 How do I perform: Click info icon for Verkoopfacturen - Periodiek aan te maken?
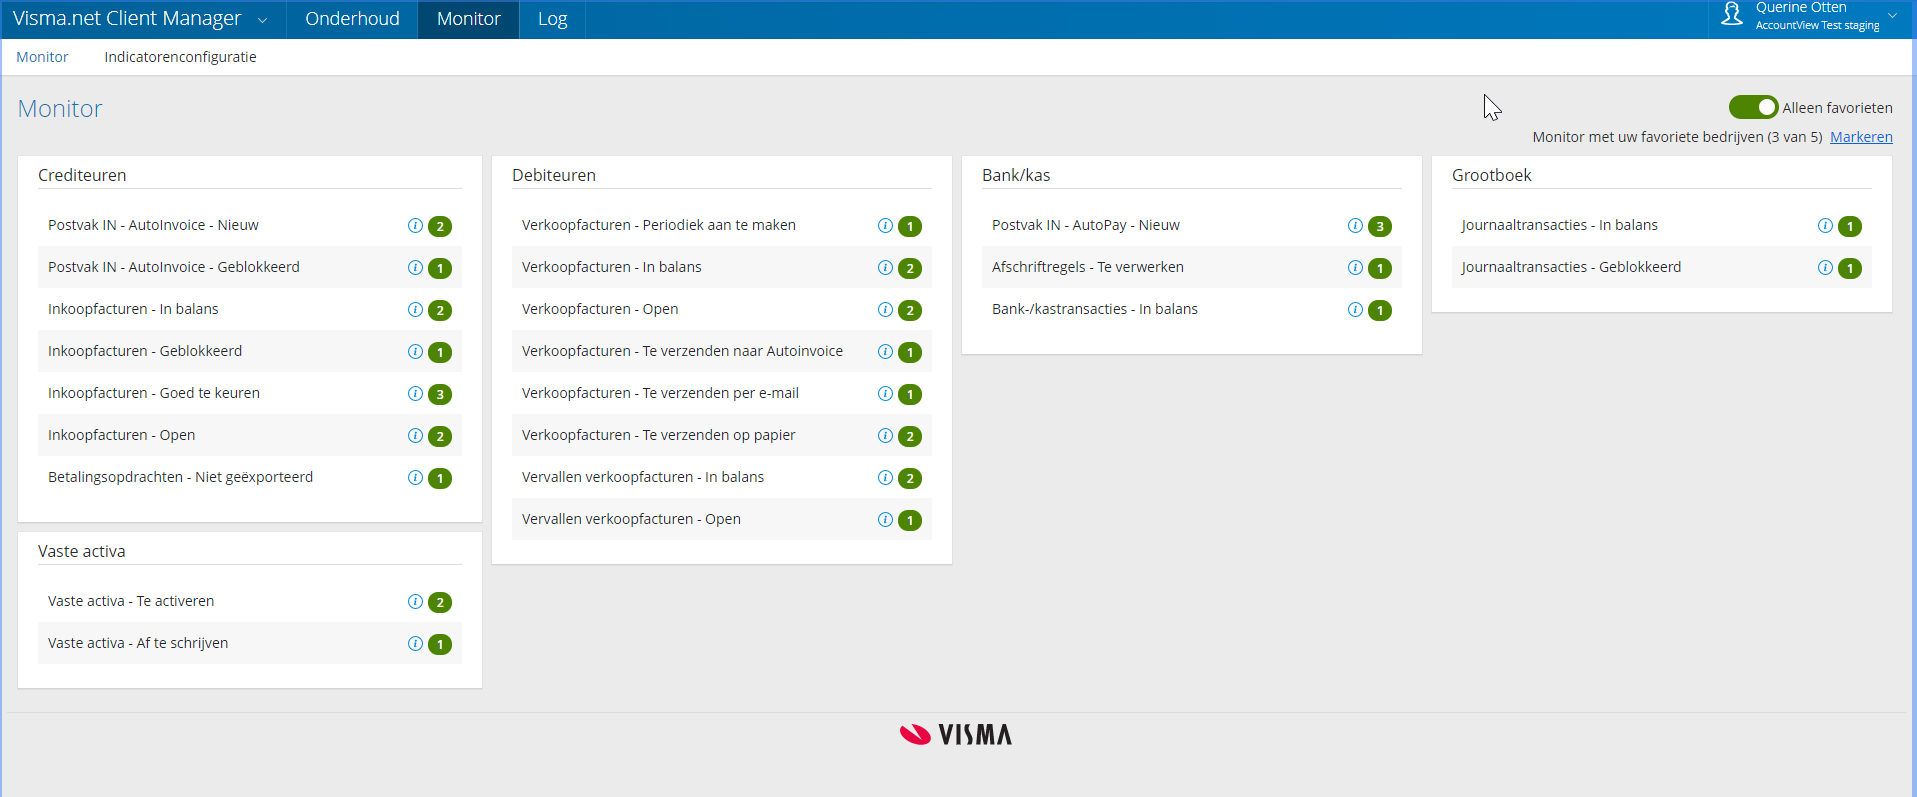tap(885, 226)
